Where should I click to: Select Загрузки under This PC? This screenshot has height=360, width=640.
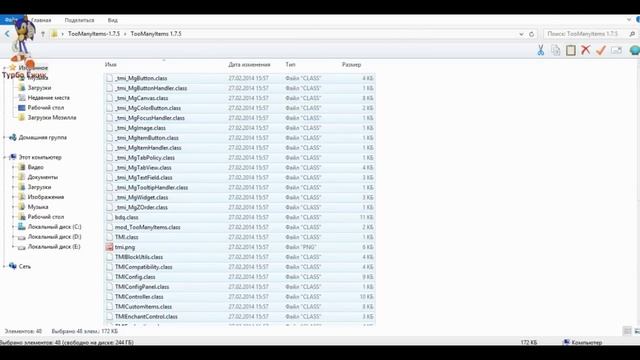point(39,187)
